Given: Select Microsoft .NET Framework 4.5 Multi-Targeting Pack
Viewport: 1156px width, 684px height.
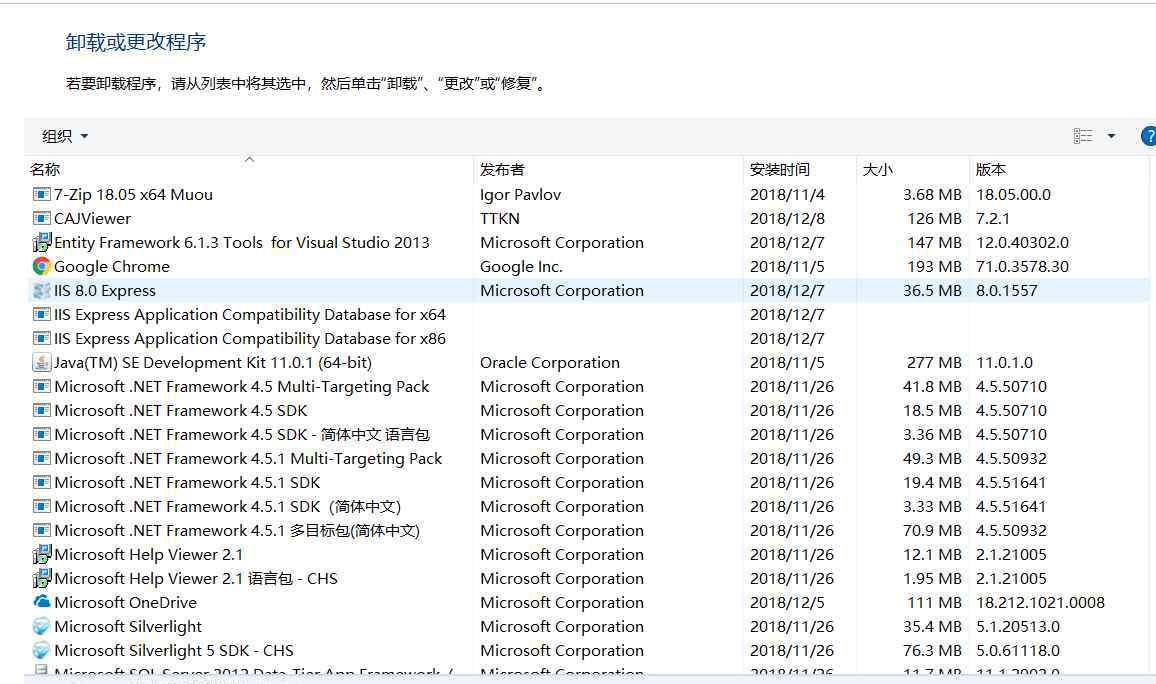Looking at the screenshot, I should [242, 386].
